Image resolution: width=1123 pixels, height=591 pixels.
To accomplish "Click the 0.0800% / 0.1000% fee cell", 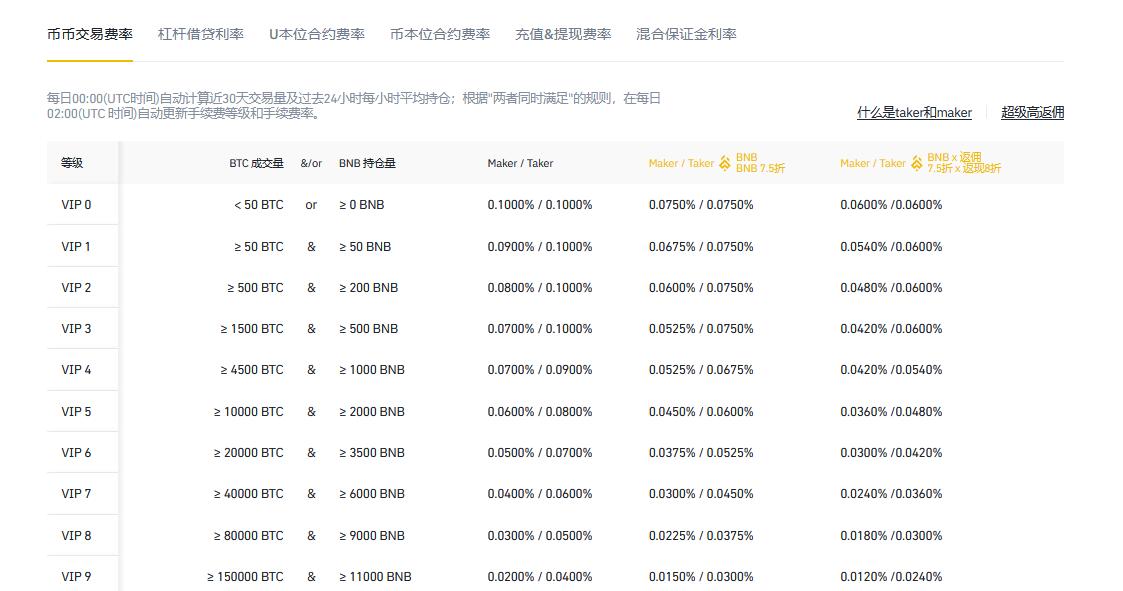I will point(540,288).
